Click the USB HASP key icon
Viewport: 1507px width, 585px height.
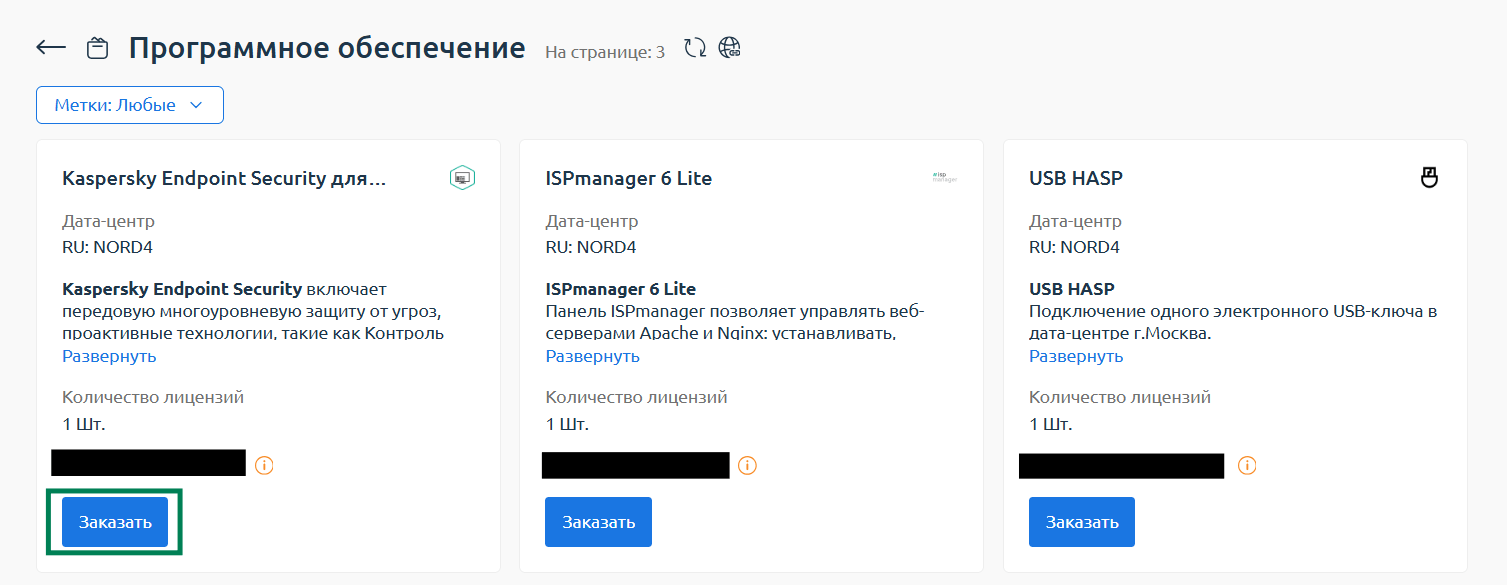[1429, 178]
